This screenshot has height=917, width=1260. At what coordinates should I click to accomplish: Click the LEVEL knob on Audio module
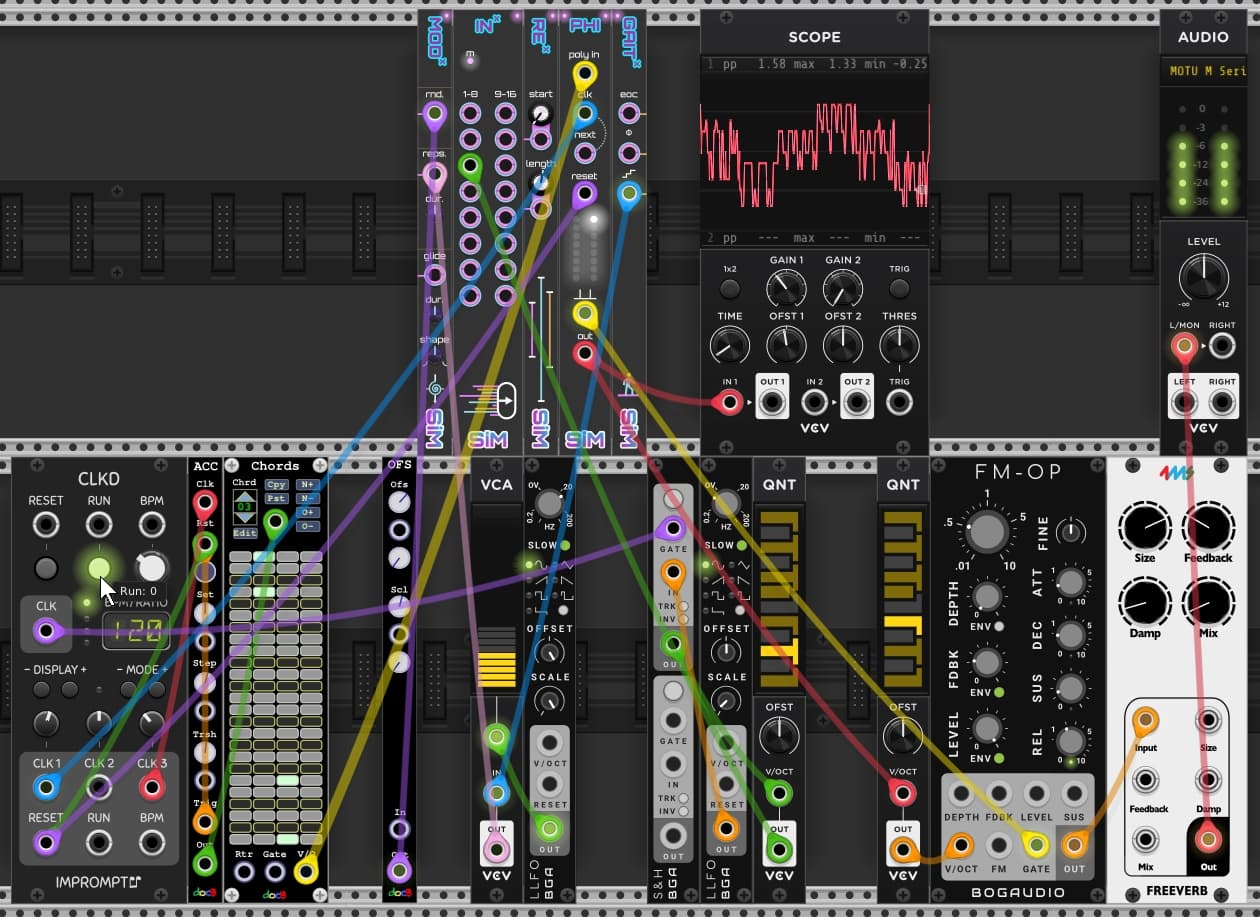pyautogui.click(x=1203, y=279)
